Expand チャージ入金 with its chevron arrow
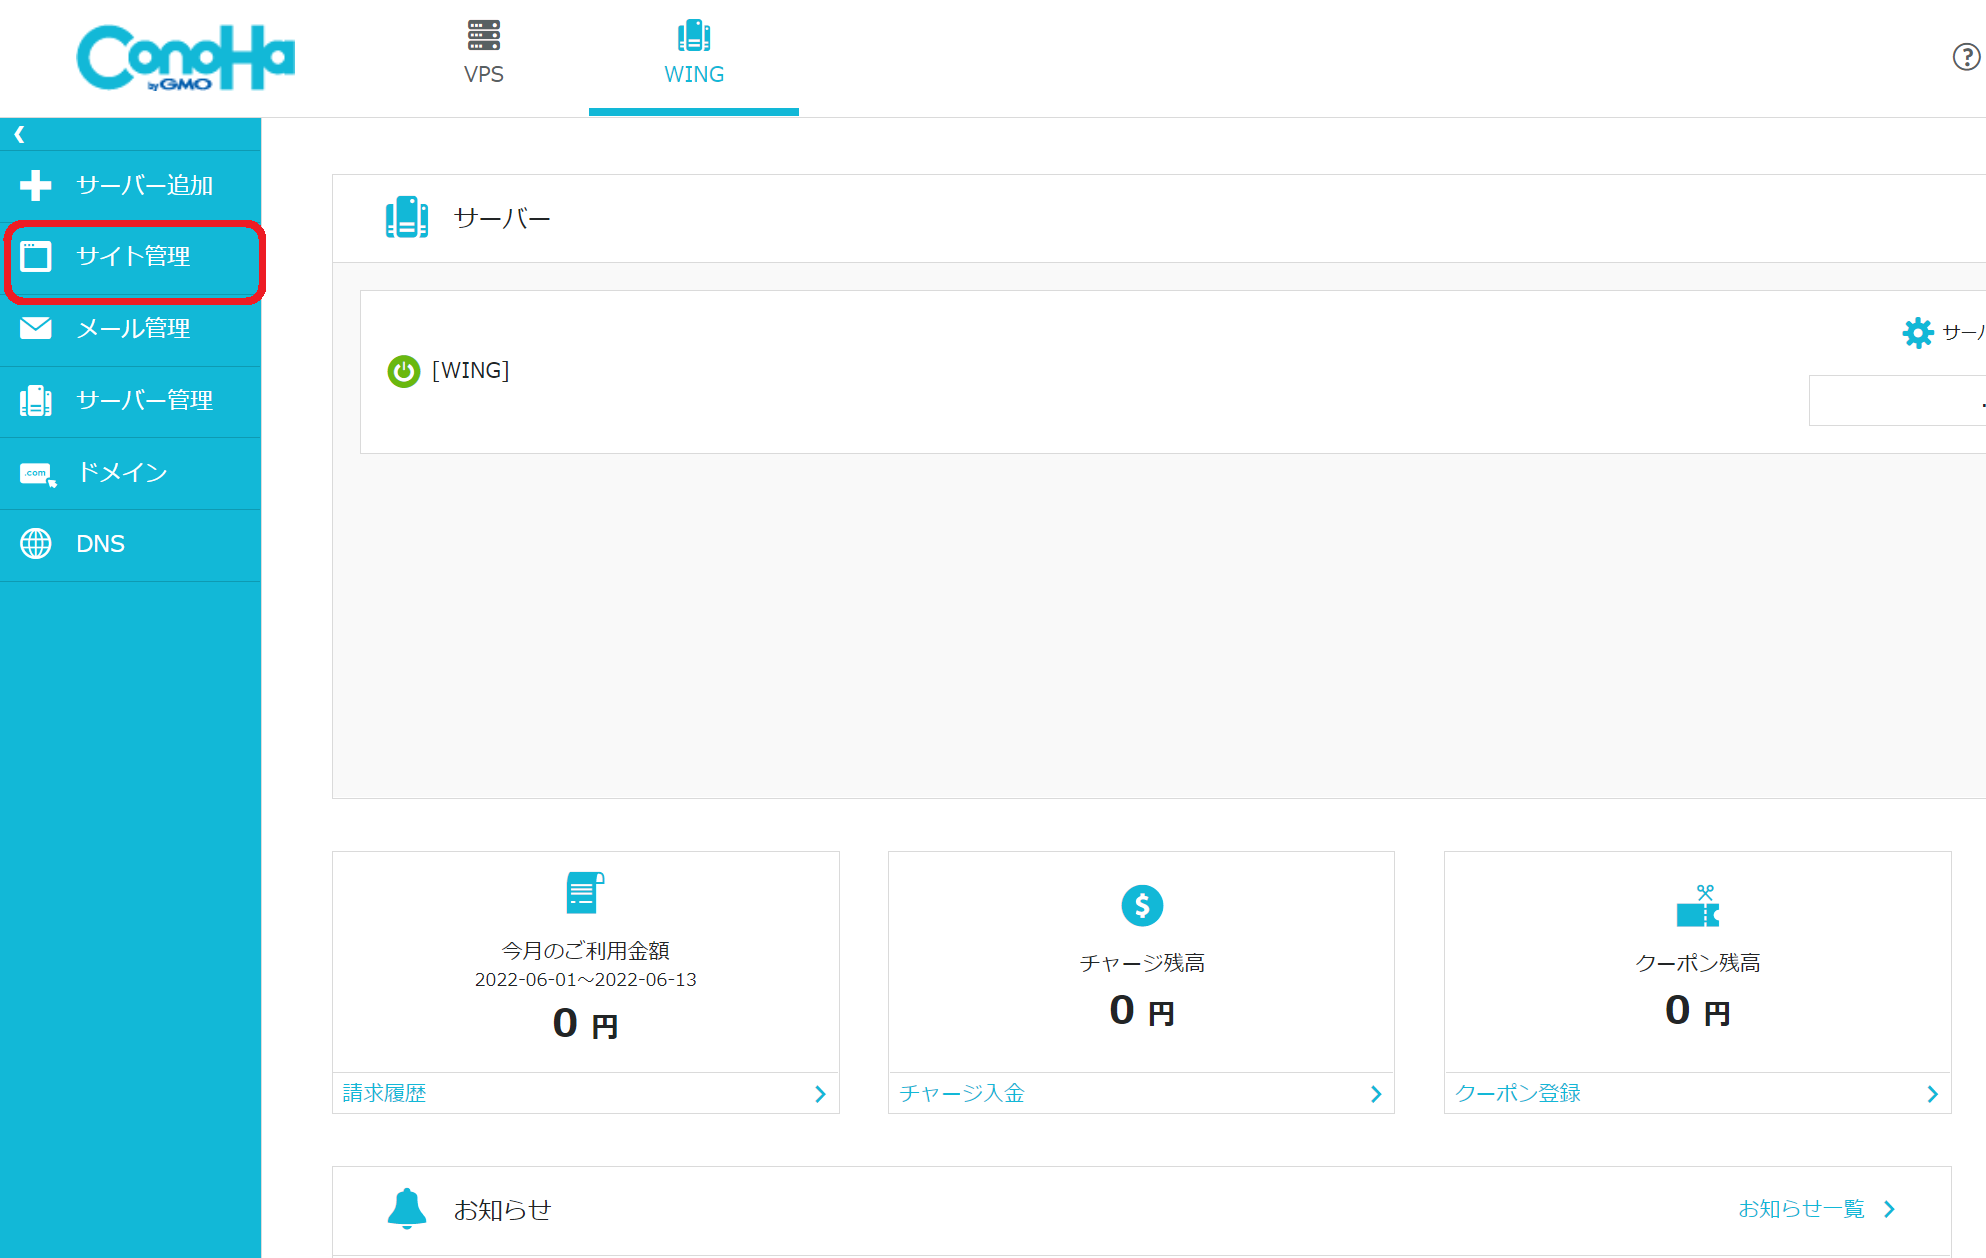Screen dimensions: 1986x1258 [1376, 1093]
